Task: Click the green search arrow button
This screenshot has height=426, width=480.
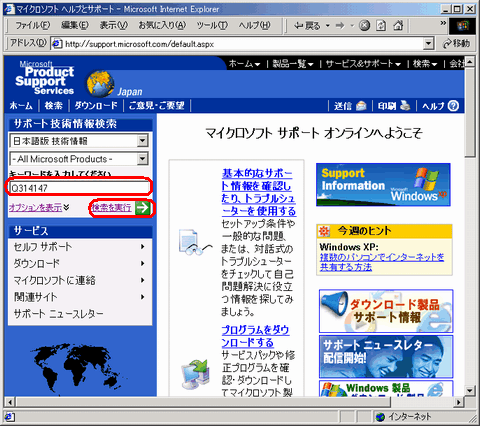Action: (x=143, y=208)
